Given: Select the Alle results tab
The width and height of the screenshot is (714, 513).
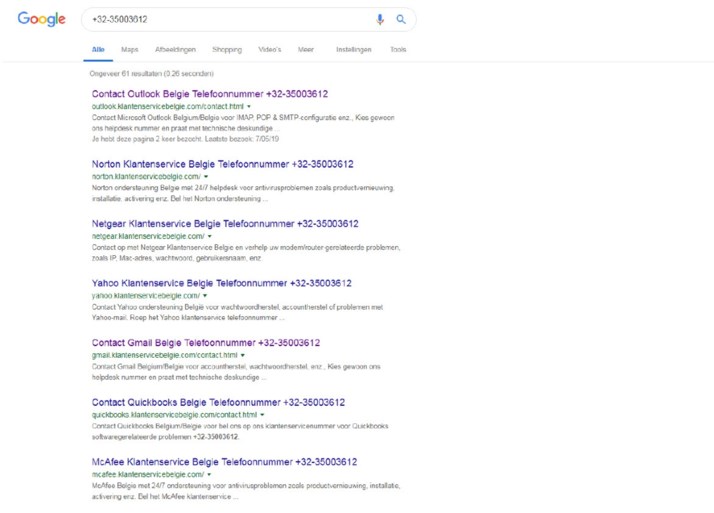Looking at the screenshot, I should [x=98, y=50].
